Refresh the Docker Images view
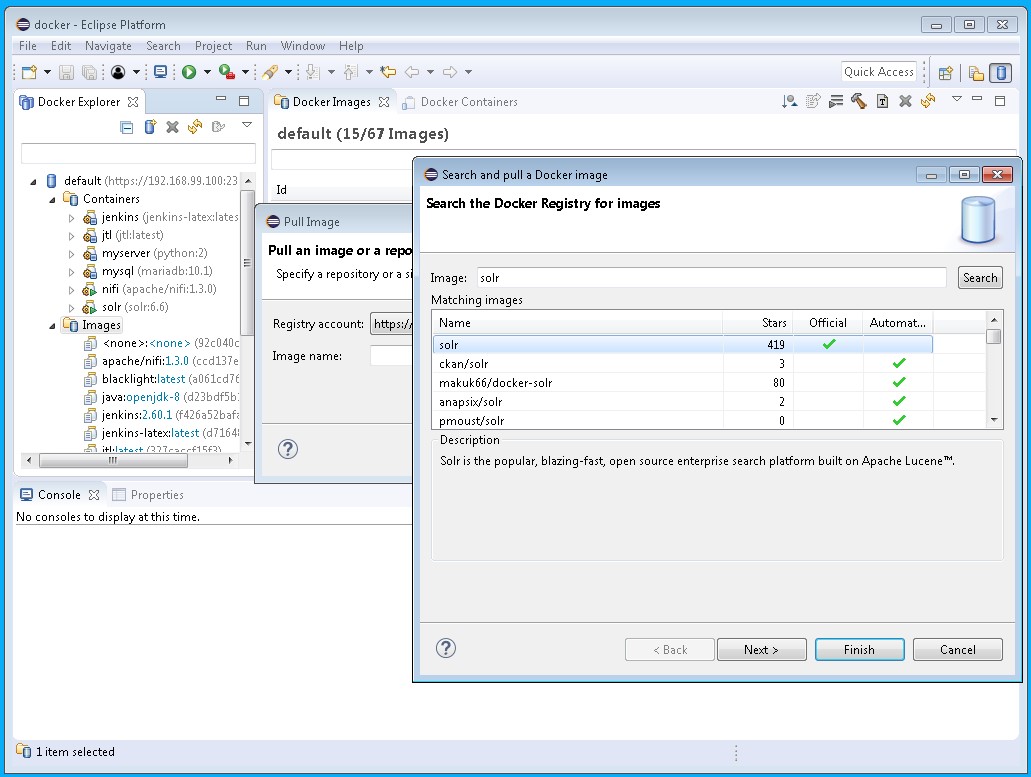Image resolution: width=1031 pixels, height=777 pixels. 928,101
